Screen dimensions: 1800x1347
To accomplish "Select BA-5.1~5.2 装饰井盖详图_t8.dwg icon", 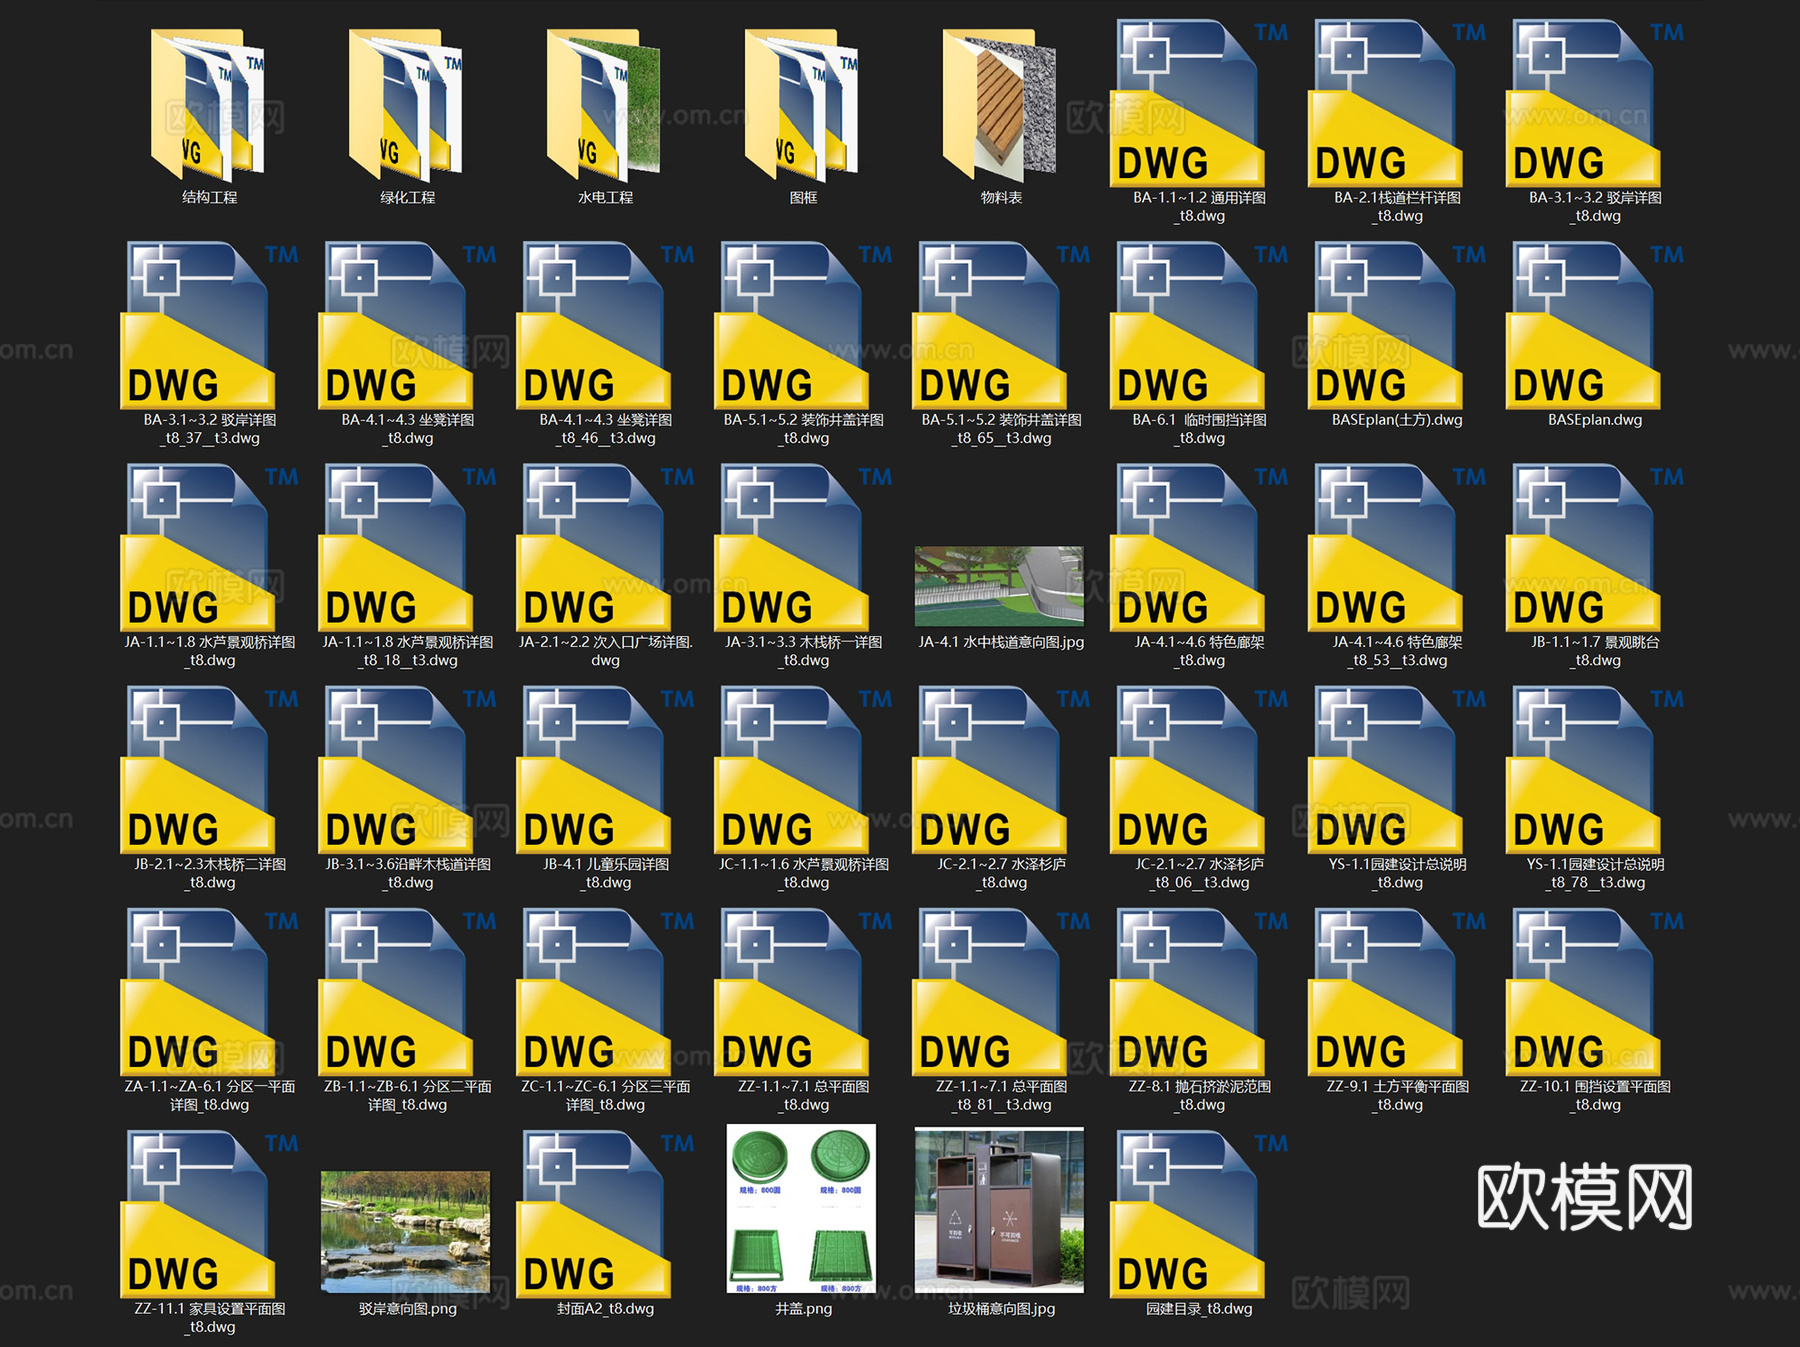I will 802,325.
